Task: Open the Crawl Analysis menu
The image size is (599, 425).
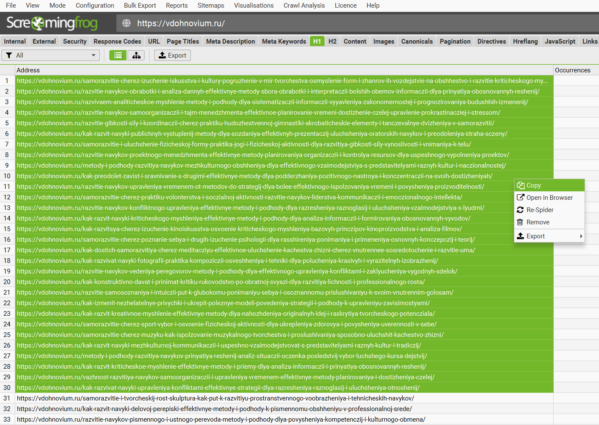Action: pos(304,5)
